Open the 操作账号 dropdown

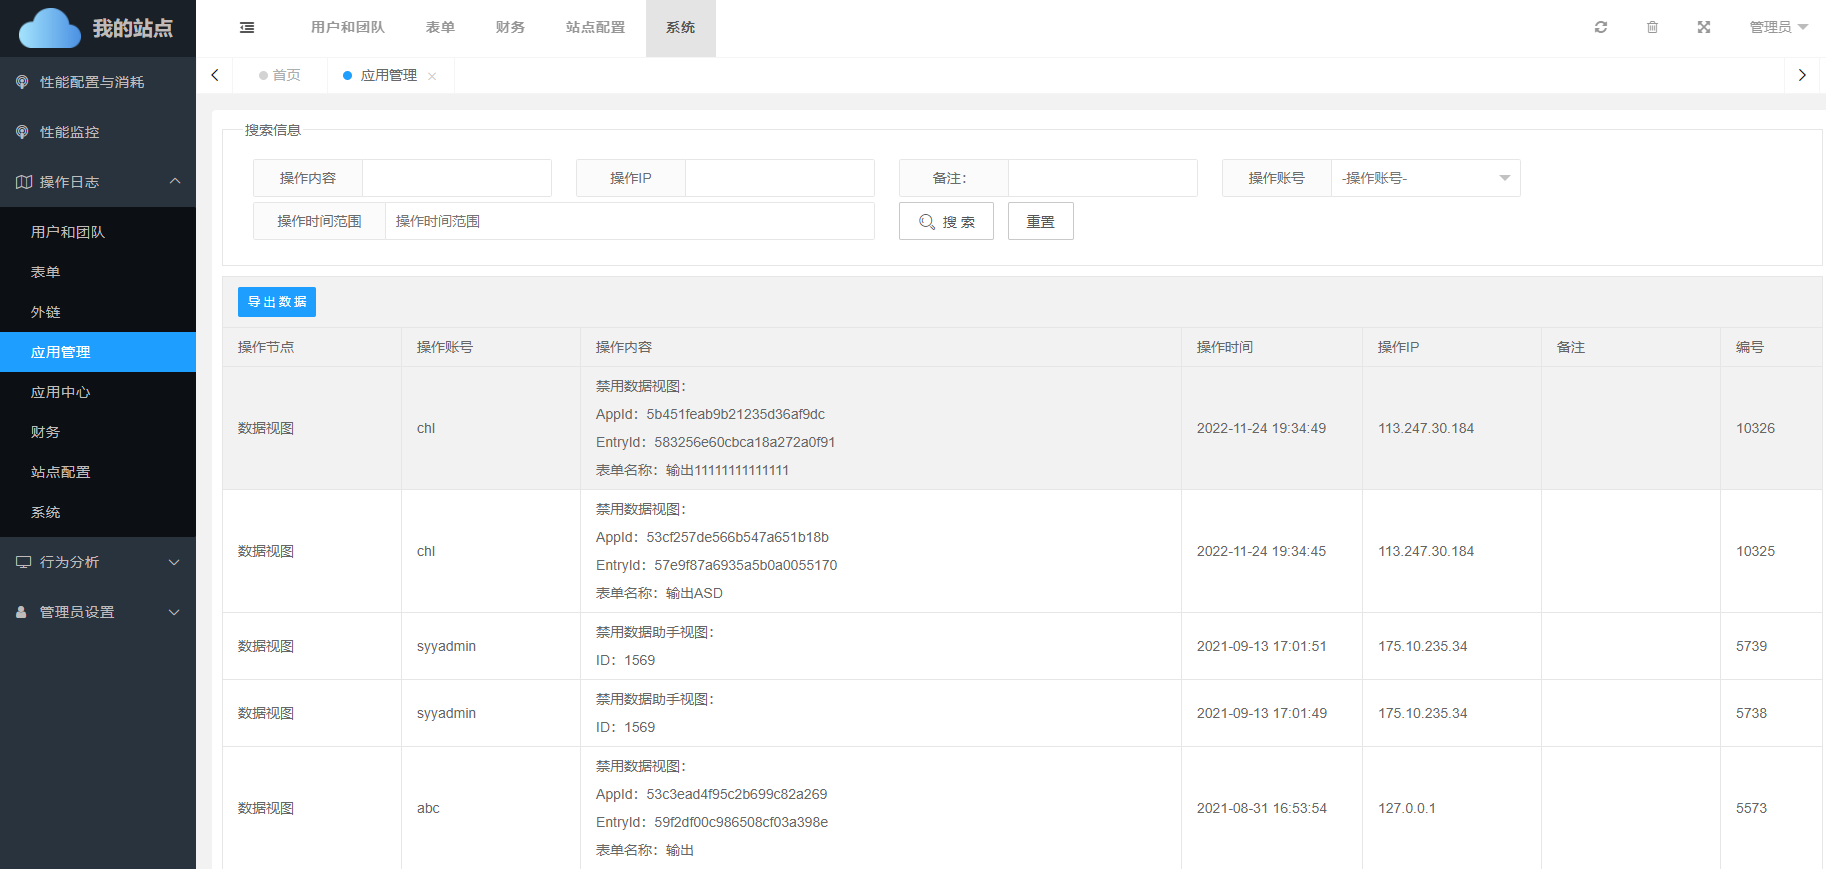1425,178
